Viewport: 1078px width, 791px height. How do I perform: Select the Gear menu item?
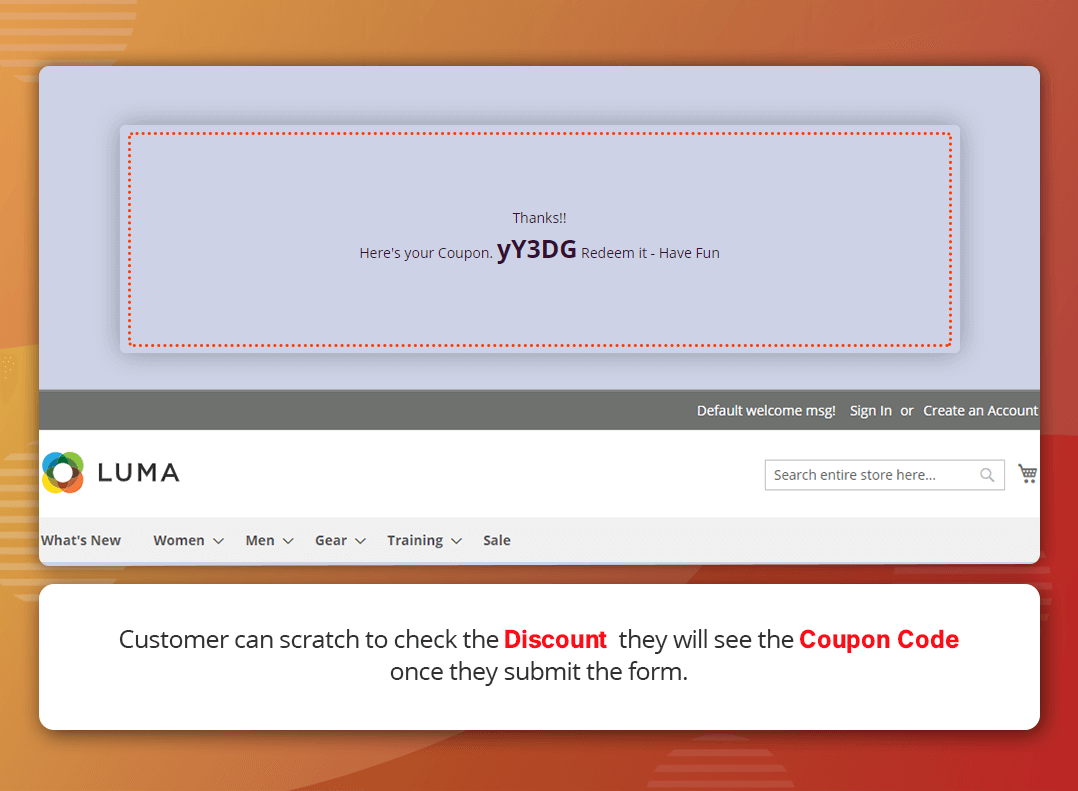point(331,540)
